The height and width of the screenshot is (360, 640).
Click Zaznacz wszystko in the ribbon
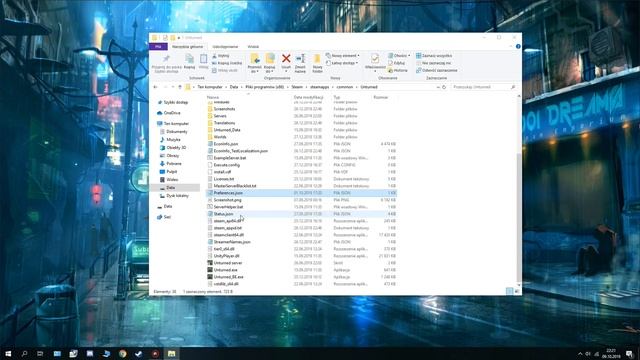pos(434,56)
